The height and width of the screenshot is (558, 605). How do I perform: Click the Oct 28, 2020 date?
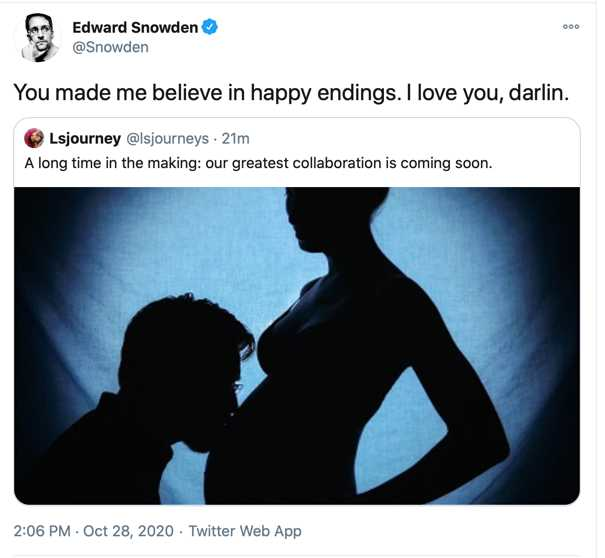click(x=128, y=531)
